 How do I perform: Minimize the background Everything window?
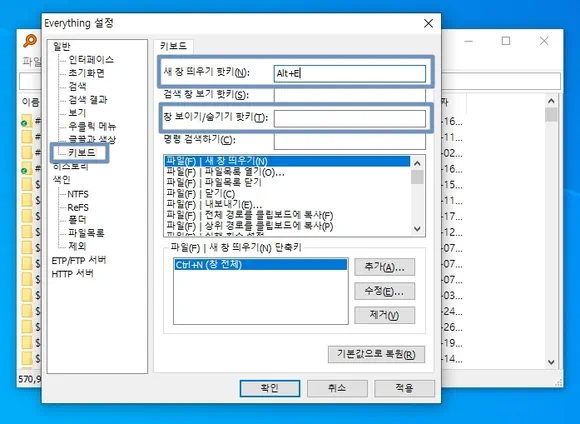click(x=469, y=41)
